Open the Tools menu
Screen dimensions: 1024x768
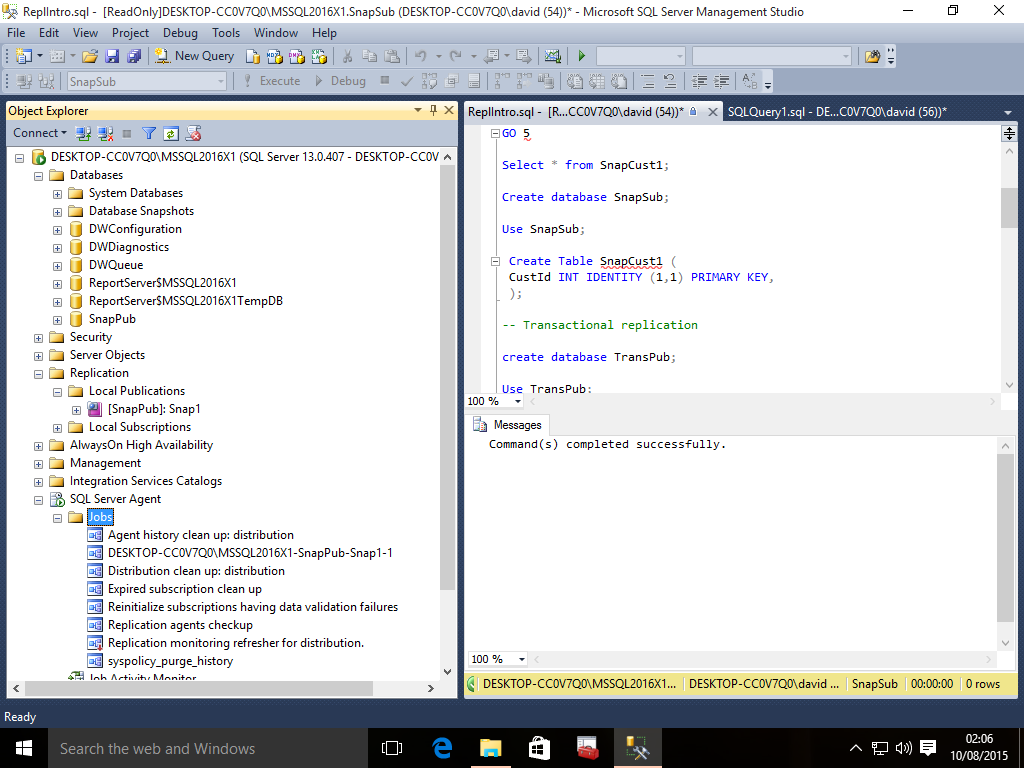tap(226, 33)
